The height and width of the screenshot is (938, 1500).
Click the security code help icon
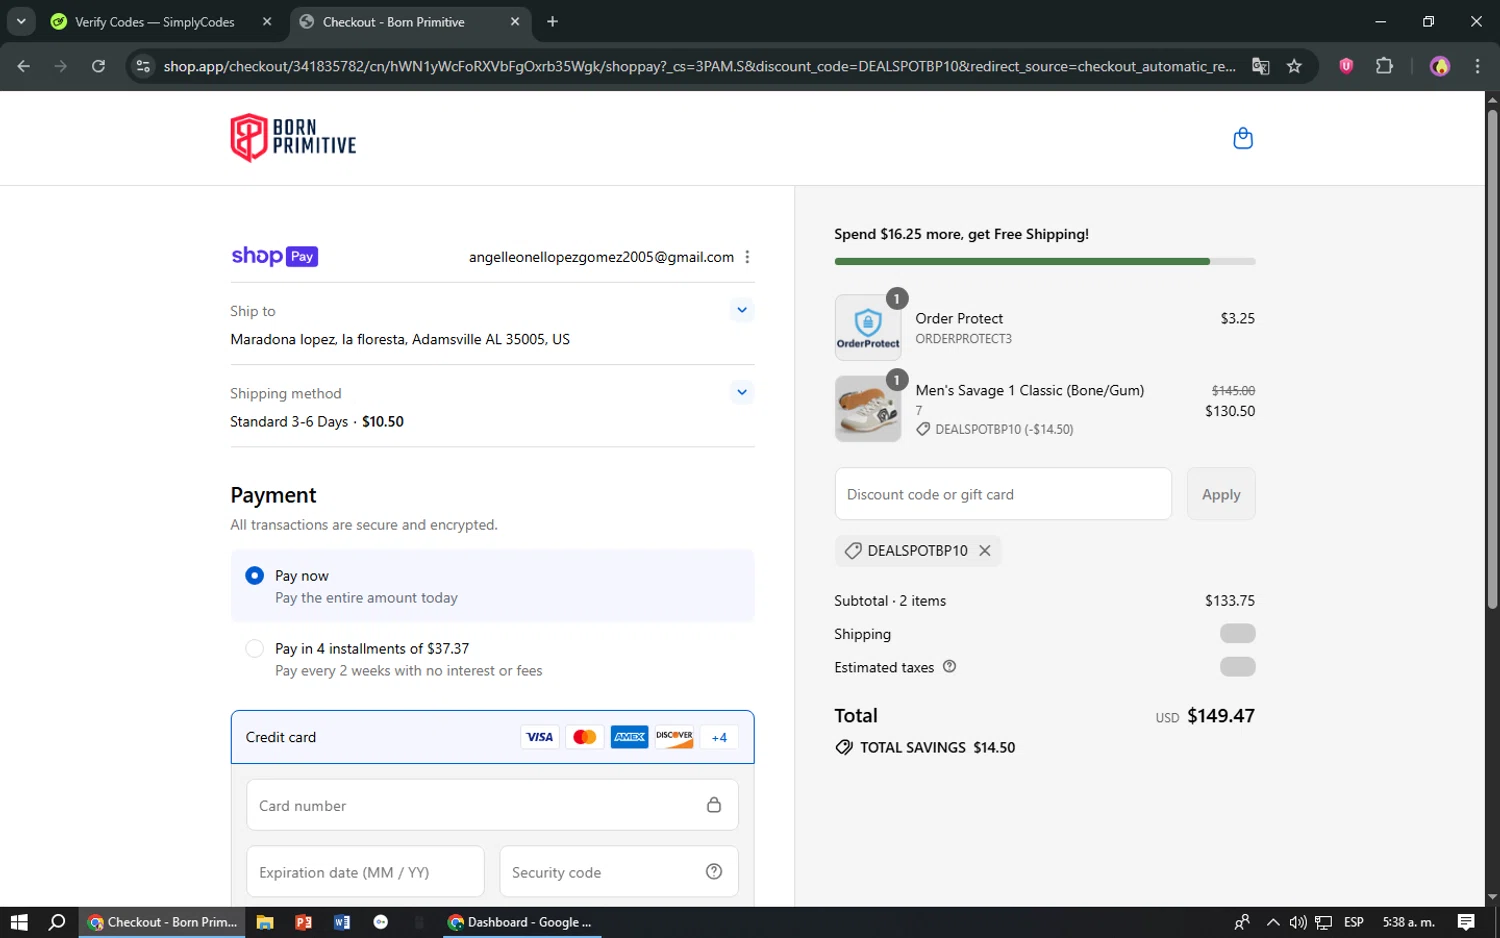tap(714, 871)
